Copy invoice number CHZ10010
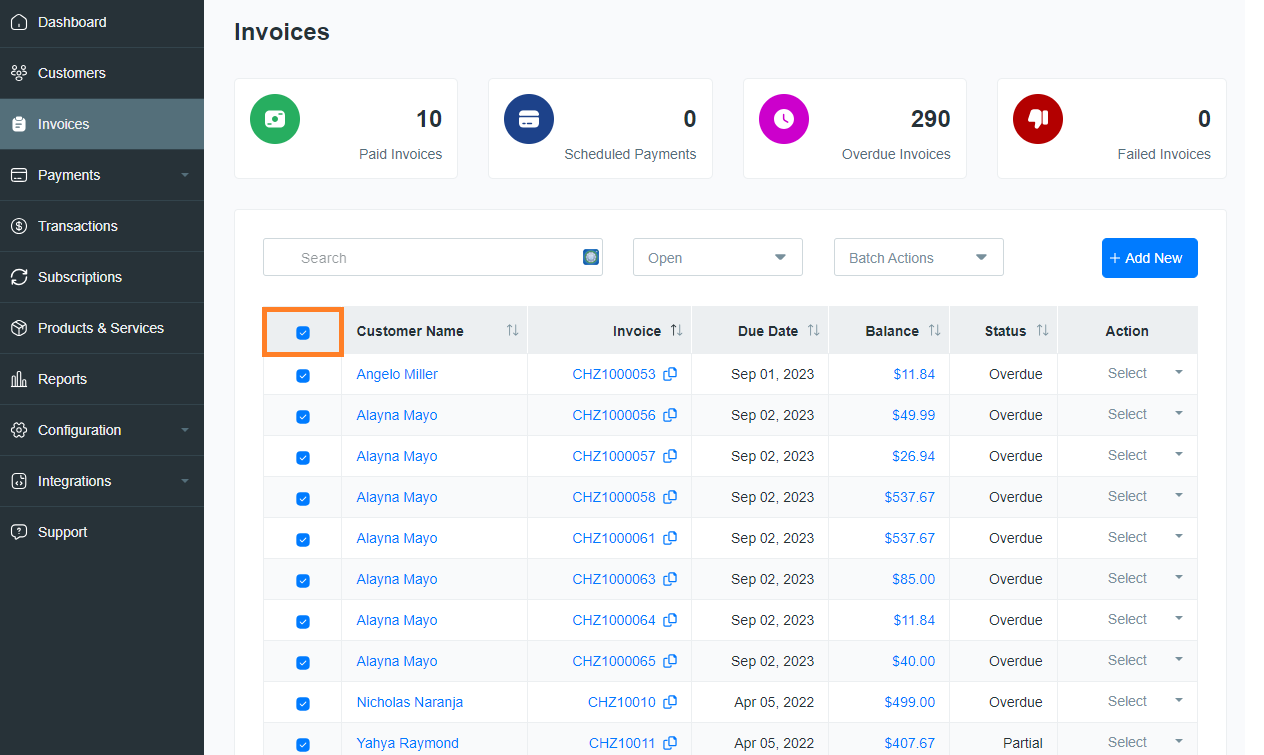 [670, 702]
